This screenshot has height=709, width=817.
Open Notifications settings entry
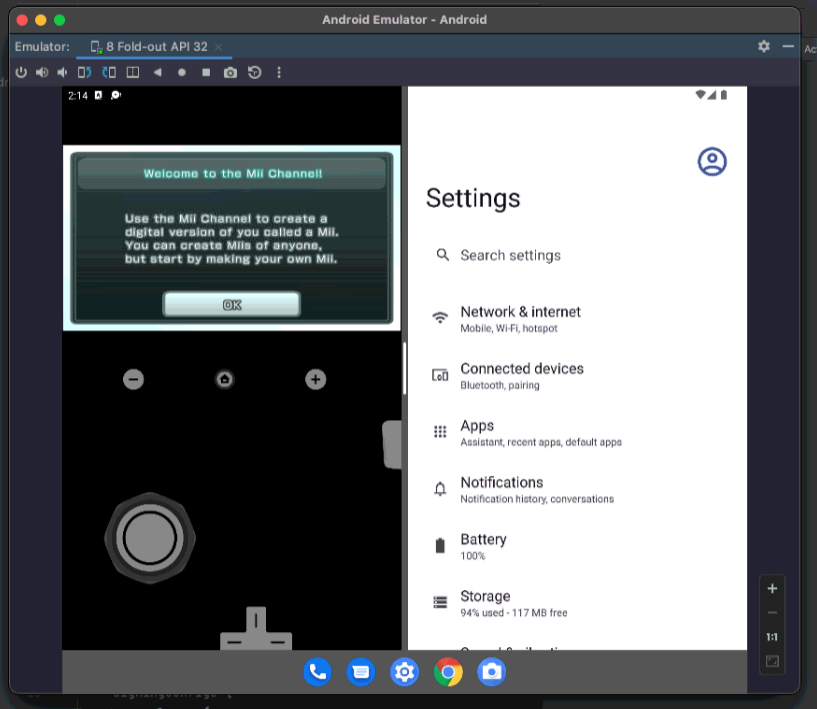click(577, 490)
